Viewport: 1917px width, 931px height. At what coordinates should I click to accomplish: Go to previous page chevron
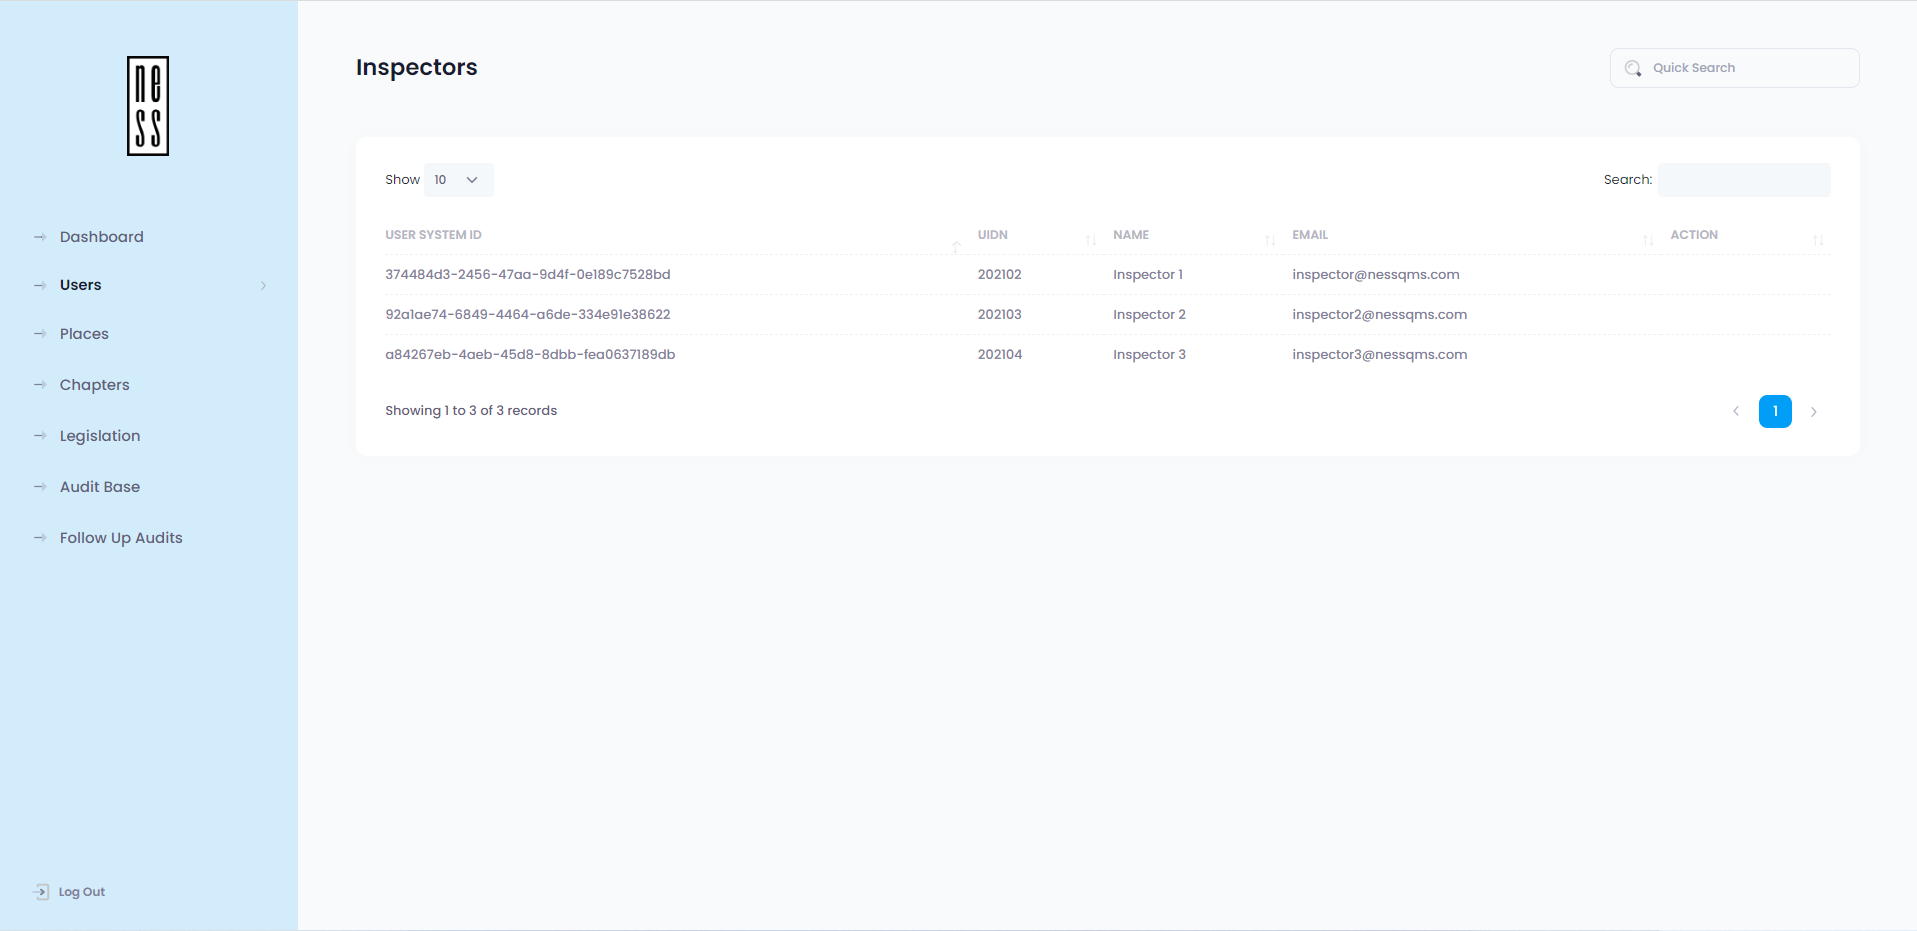coord(1736,412)
